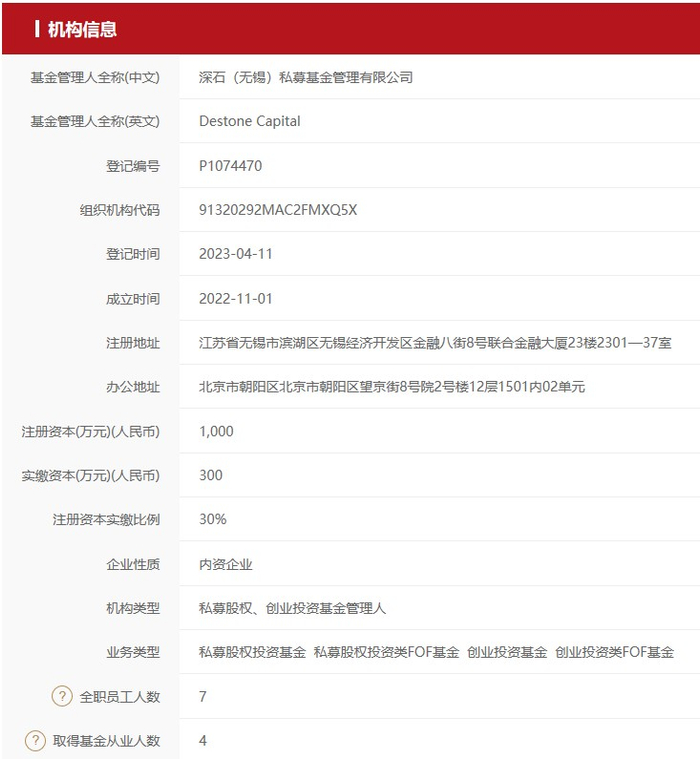Viewport: 700px width, 759px height.
Task: Click registration date 2023-04-11
Action: point(236,254)
